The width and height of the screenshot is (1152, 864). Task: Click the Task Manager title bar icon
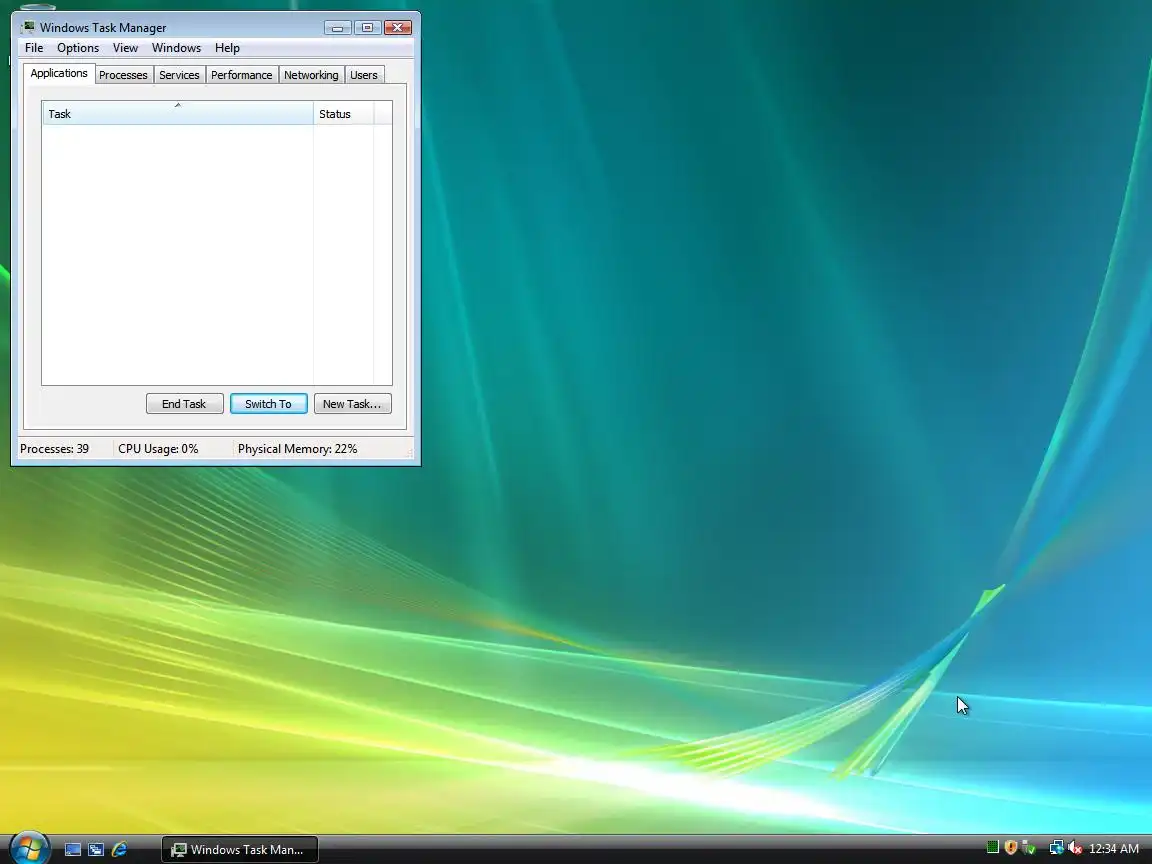28,27
